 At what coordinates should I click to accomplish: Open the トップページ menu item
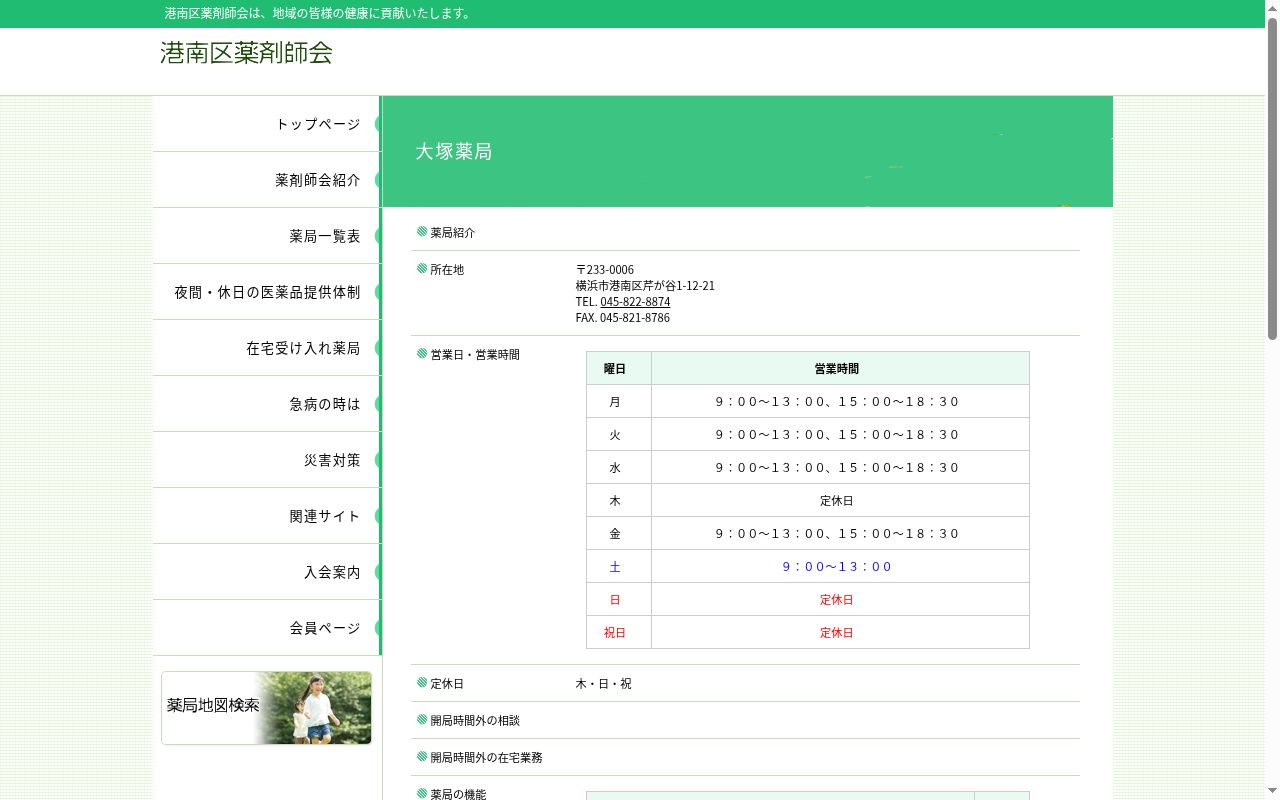point(267,124)
